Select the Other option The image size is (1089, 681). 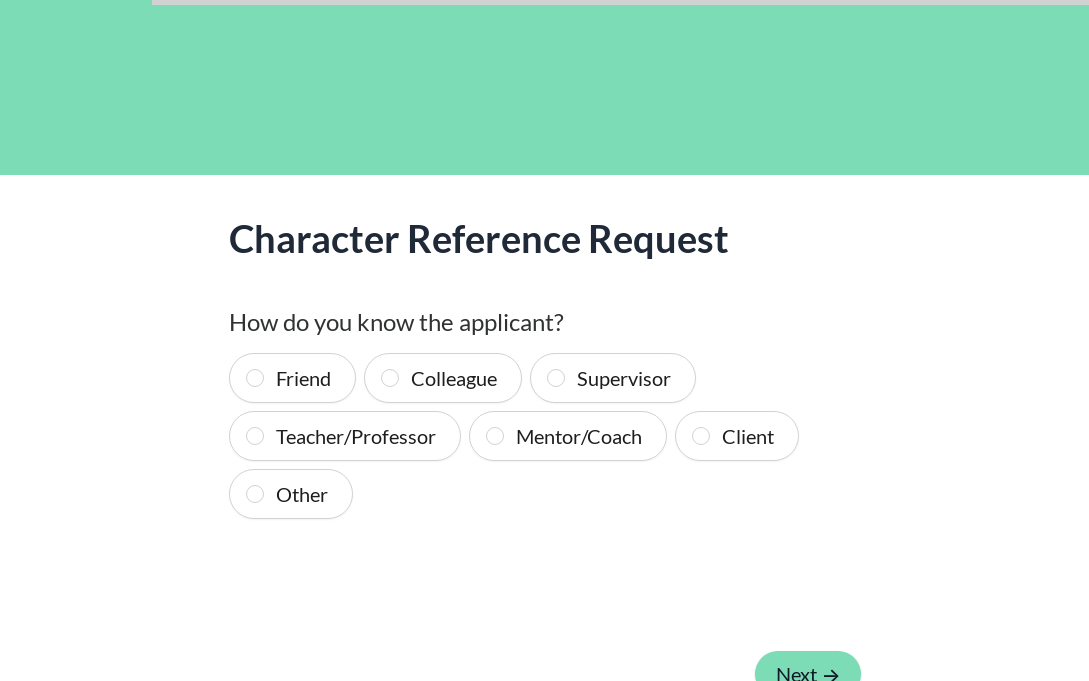[x=255, y=494]
